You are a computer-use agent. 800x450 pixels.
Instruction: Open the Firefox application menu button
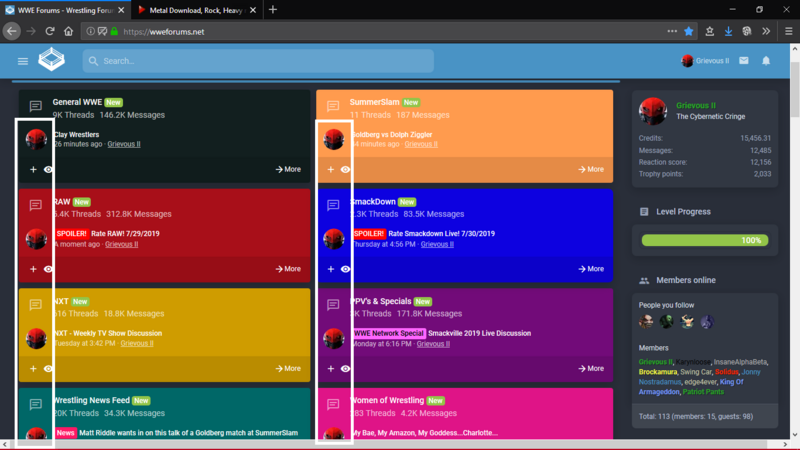pos(788,32)
